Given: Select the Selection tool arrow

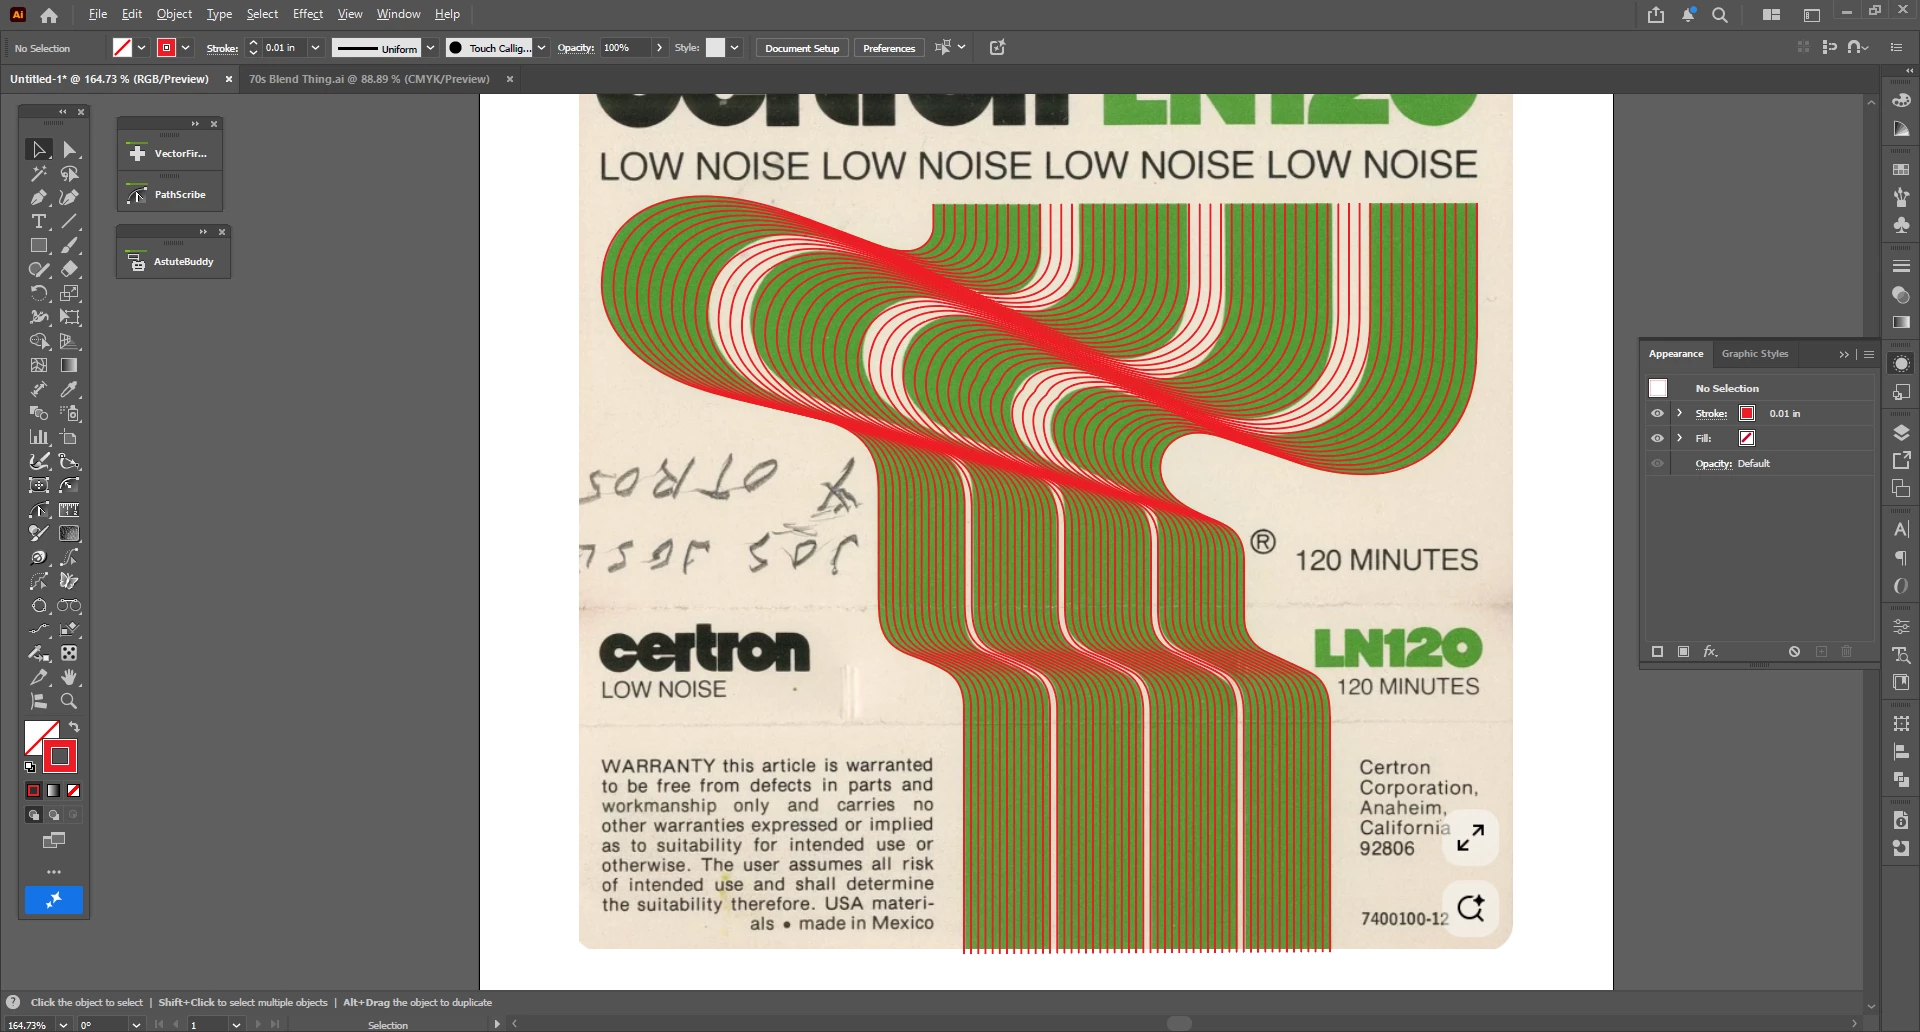Looking at the screenshot, I should click(x=38, y=149).
